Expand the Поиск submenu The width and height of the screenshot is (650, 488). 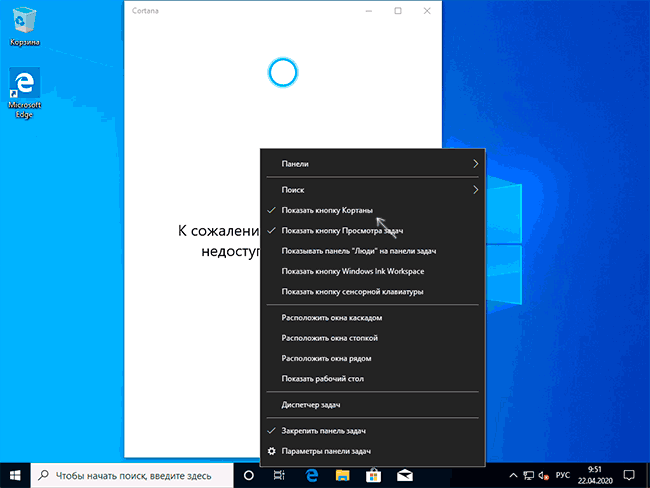click(372, 190)
